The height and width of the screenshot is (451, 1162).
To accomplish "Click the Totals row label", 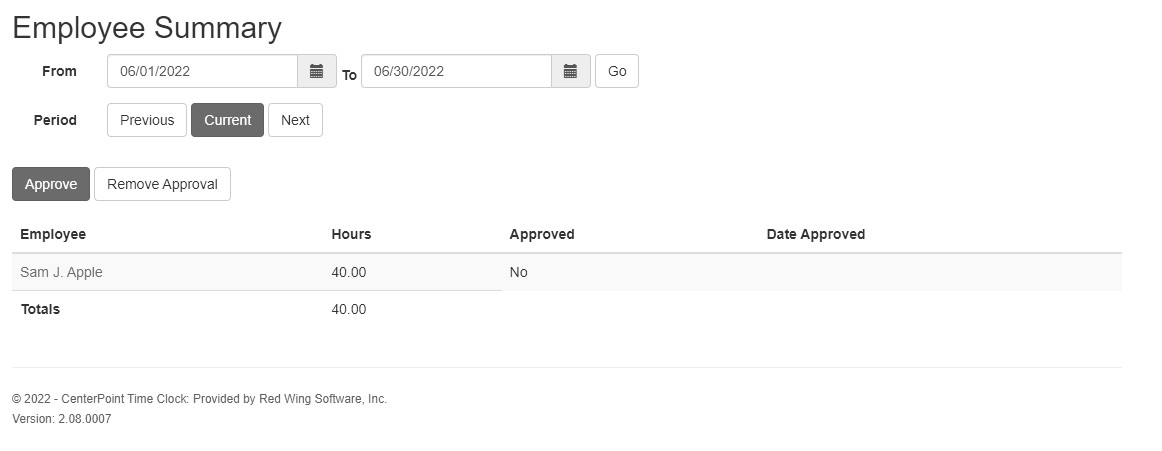I will 41,309.
